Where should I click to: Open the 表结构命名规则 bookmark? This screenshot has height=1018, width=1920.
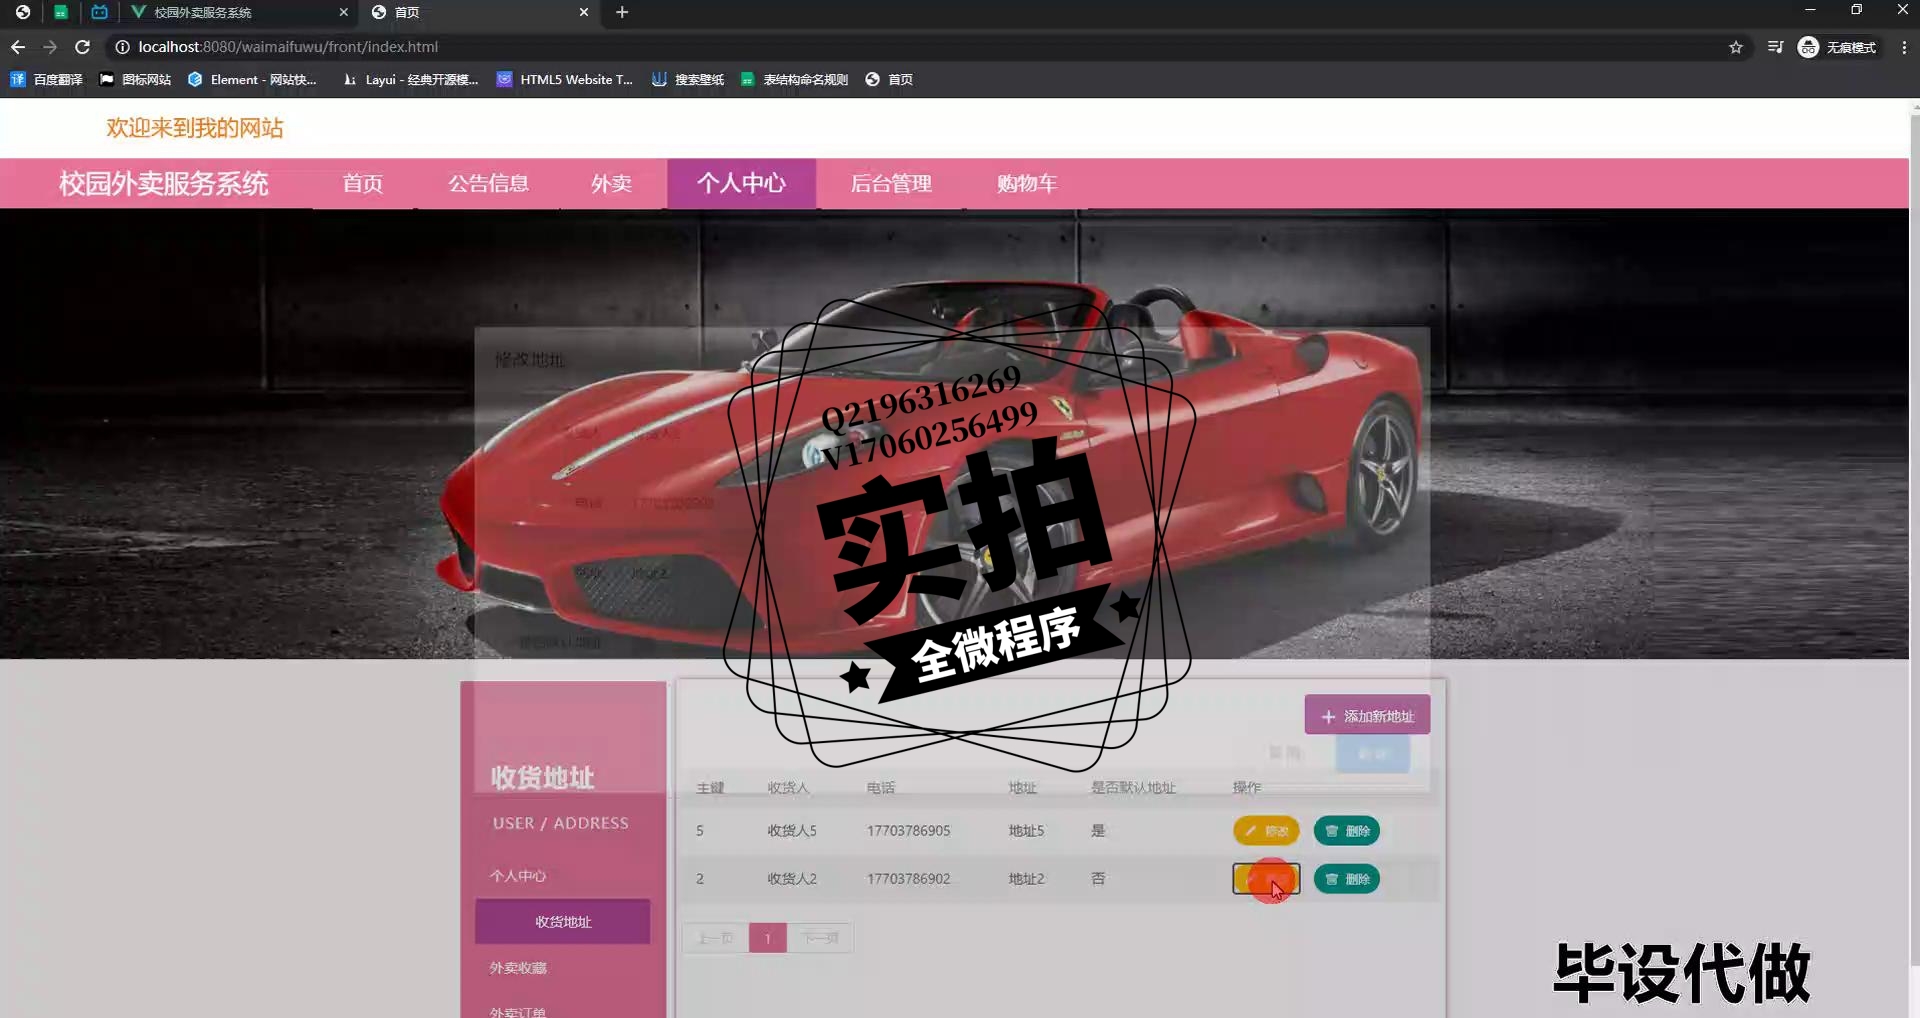pos(794,79)
